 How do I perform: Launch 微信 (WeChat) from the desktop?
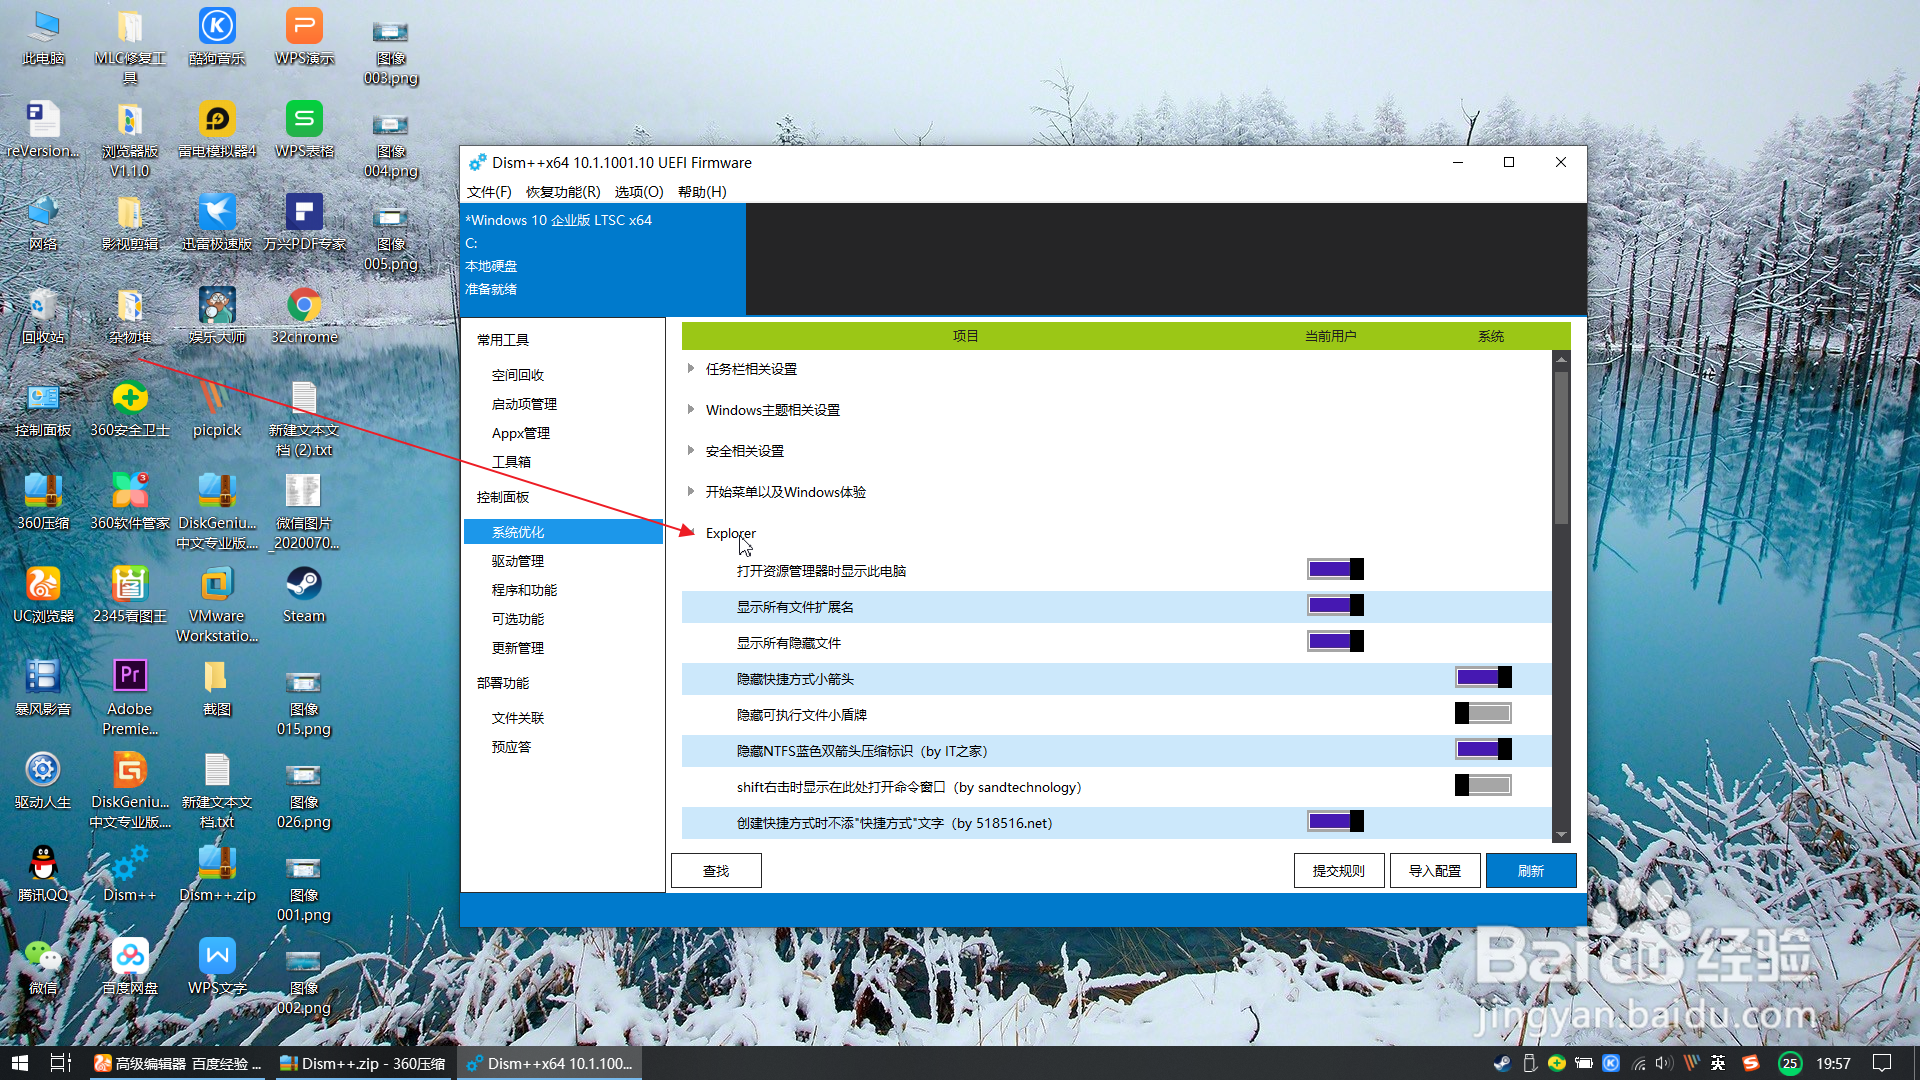(x=42, y=955)
